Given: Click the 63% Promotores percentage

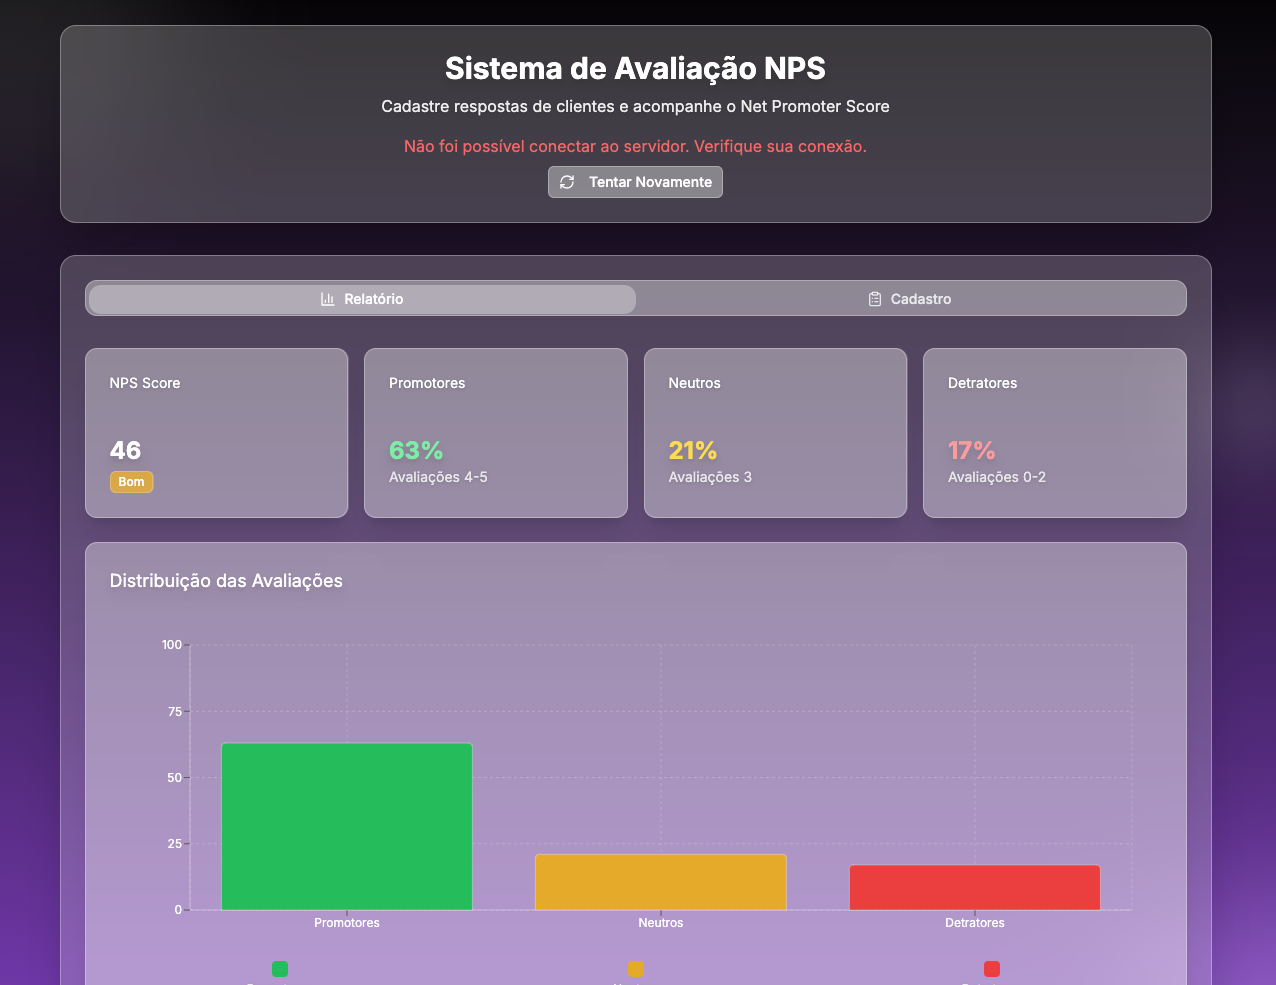Looking at the screenshot, I should pos(416,450).
